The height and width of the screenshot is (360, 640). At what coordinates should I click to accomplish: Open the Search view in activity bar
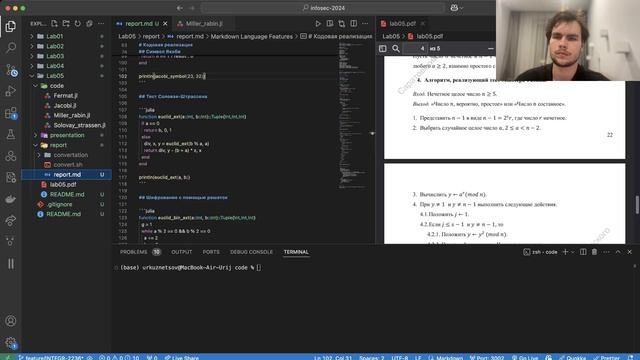pyautogui.click(x=11, y=48)
